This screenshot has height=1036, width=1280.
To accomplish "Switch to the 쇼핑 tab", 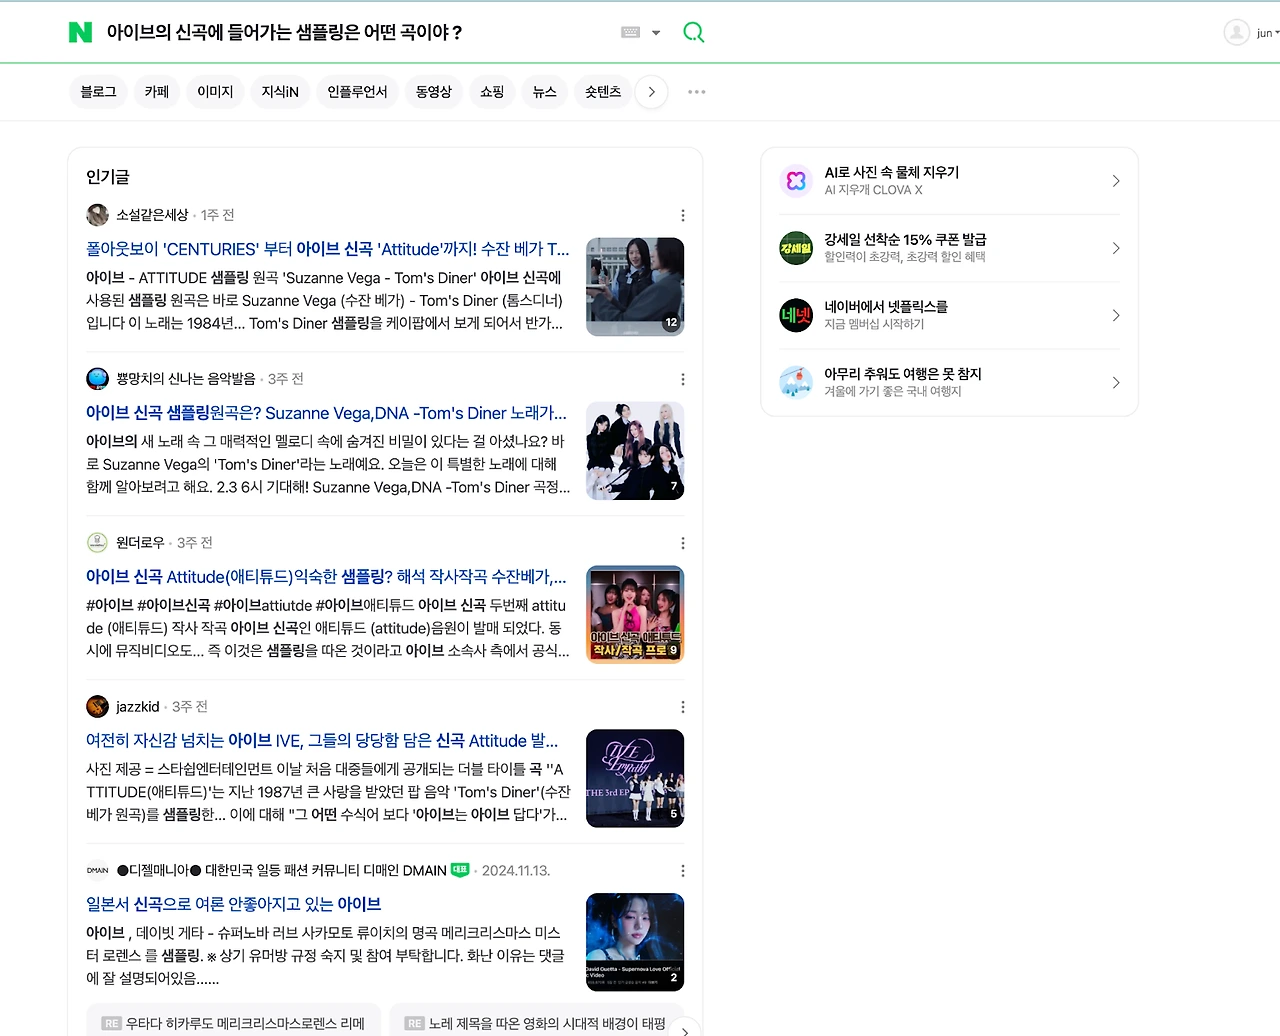I will click(492, 92).
